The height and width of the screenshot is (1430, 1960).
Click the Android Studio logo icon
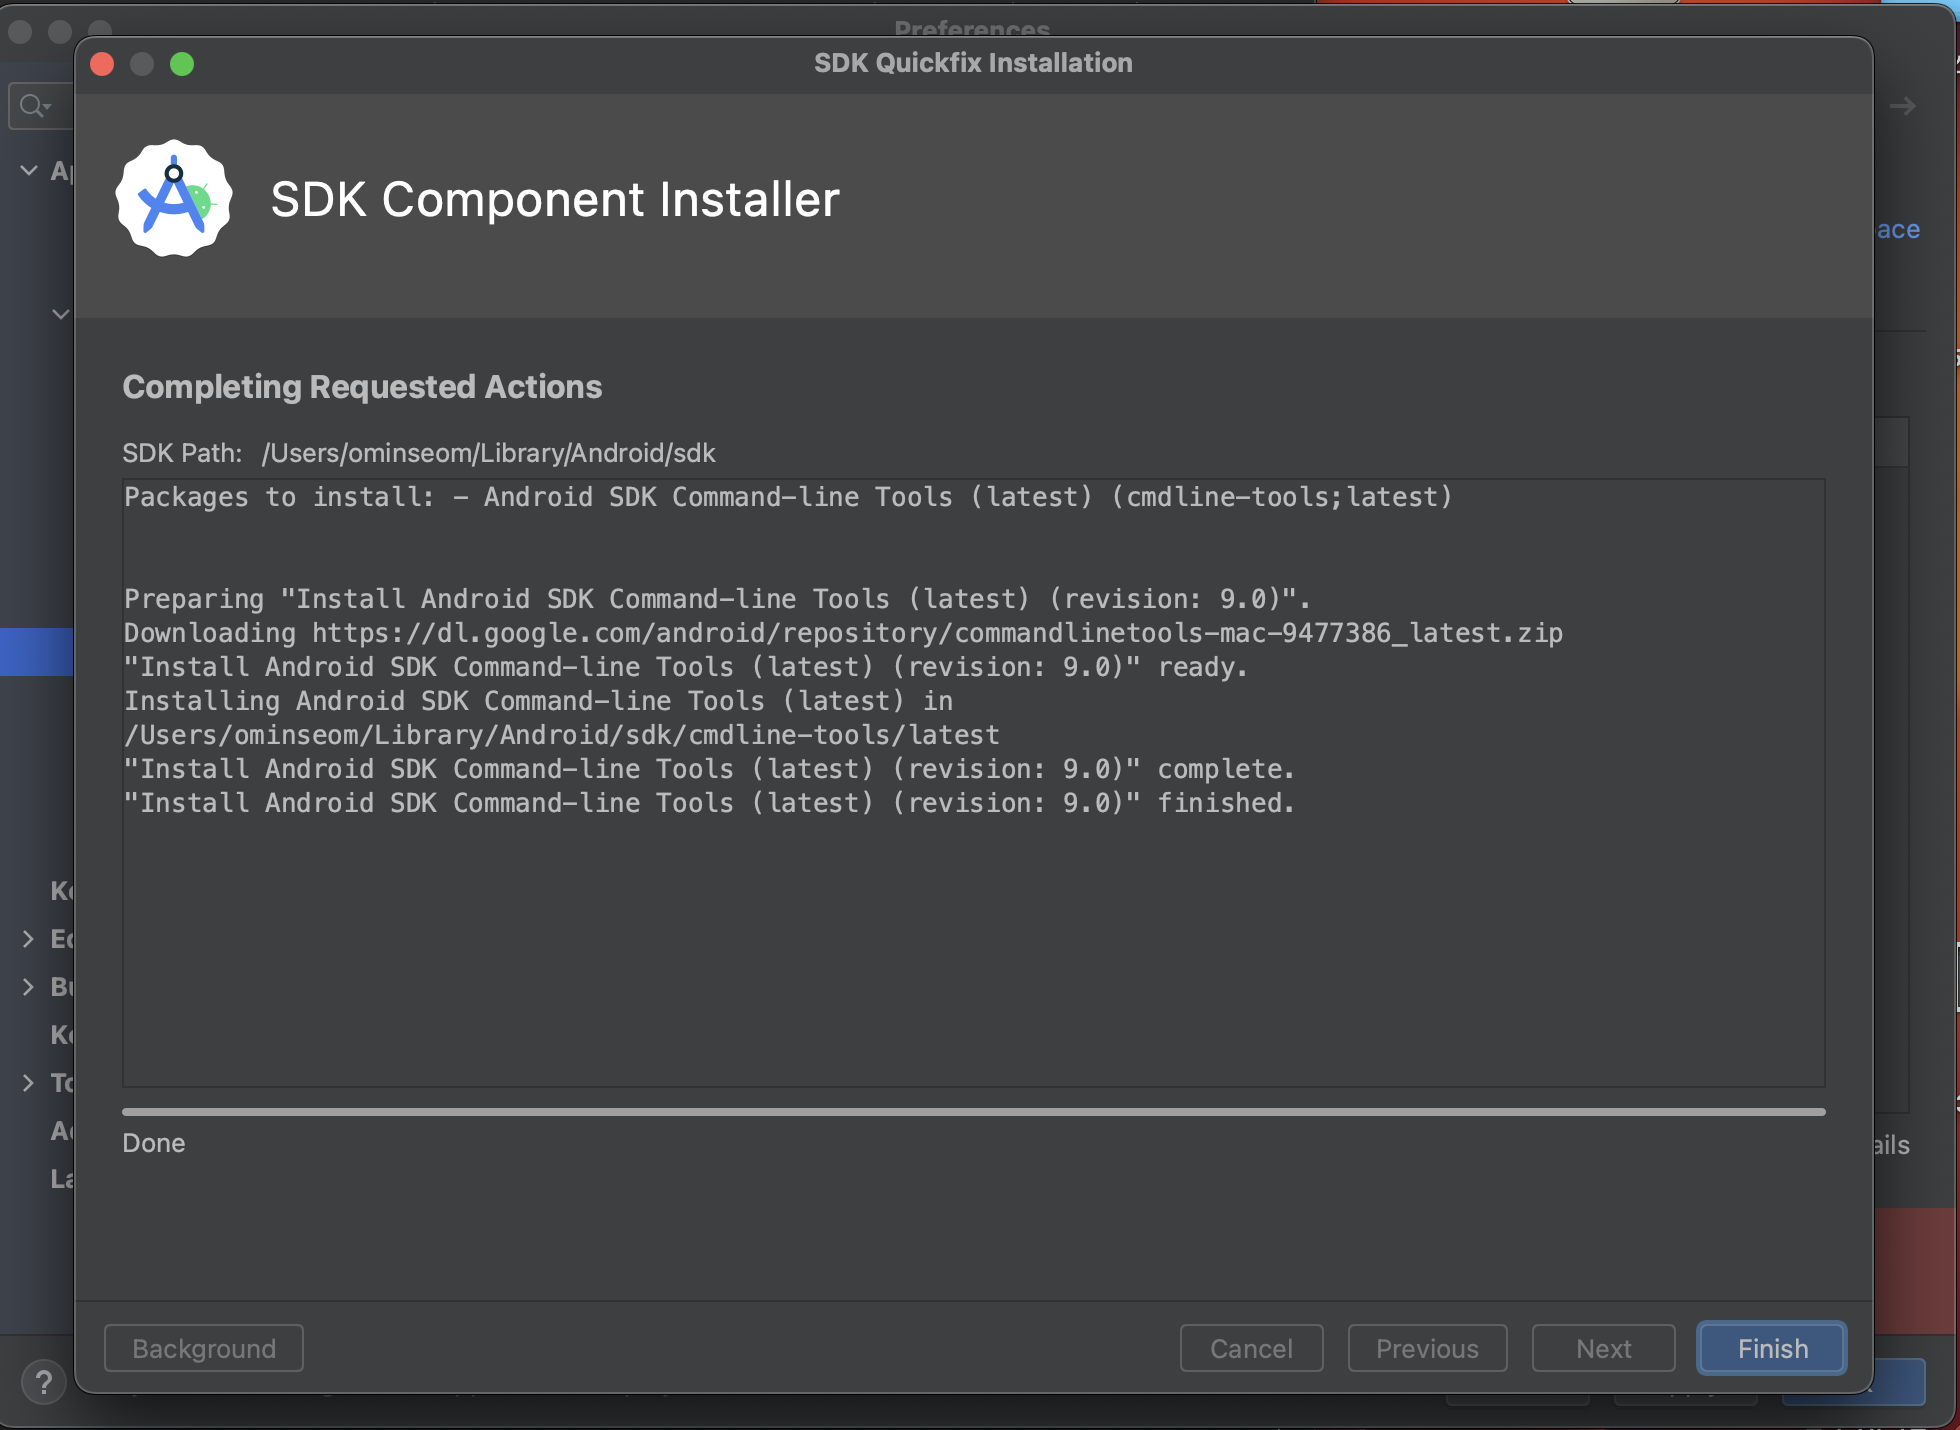pyautogui.click(x=174, y=198)
